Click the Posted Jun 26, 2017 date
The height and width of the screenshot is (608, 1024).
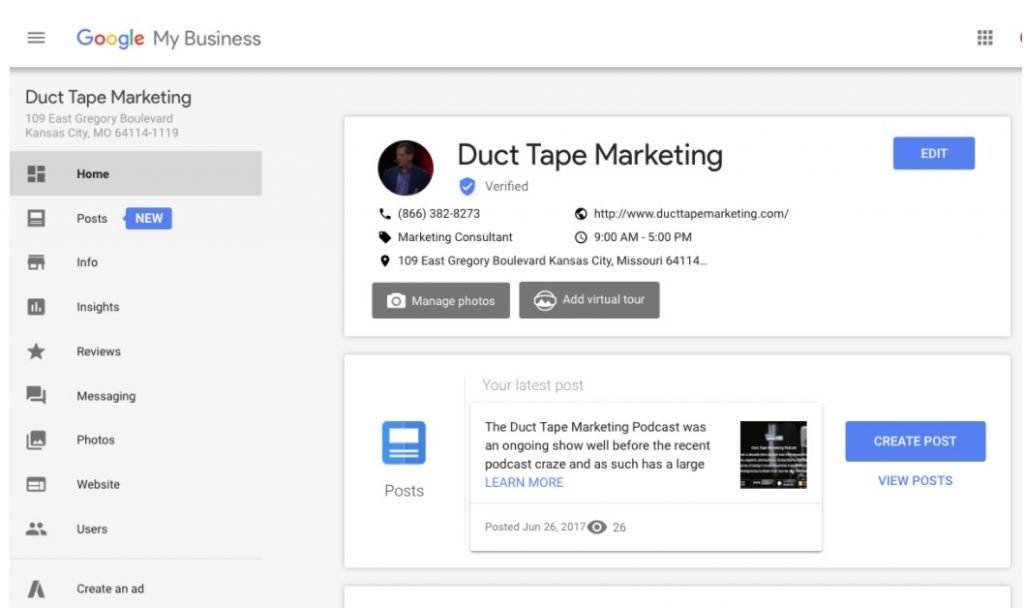tap(535, 527)
